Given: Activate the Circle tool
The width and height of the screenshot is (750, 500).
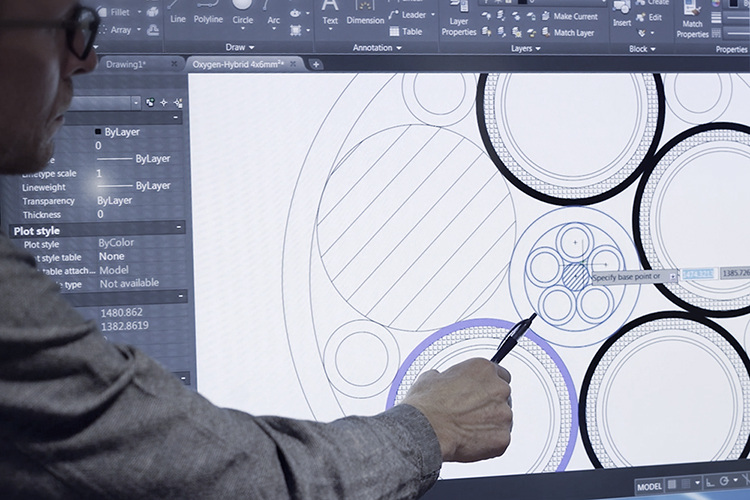Looking at the screenshot, I should [243, 14].
